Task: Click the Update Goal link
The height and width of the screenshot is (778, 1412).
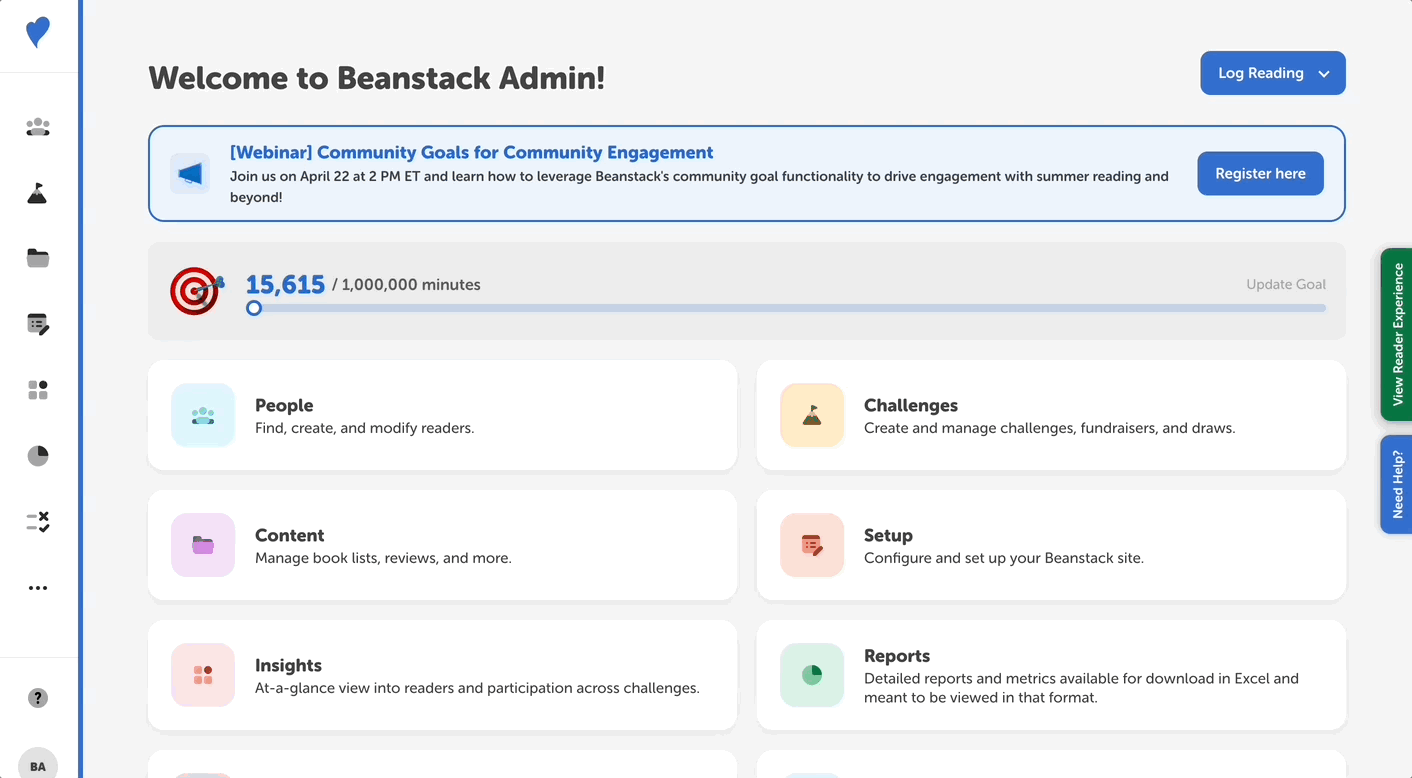Action: (x=1286, y=284)
